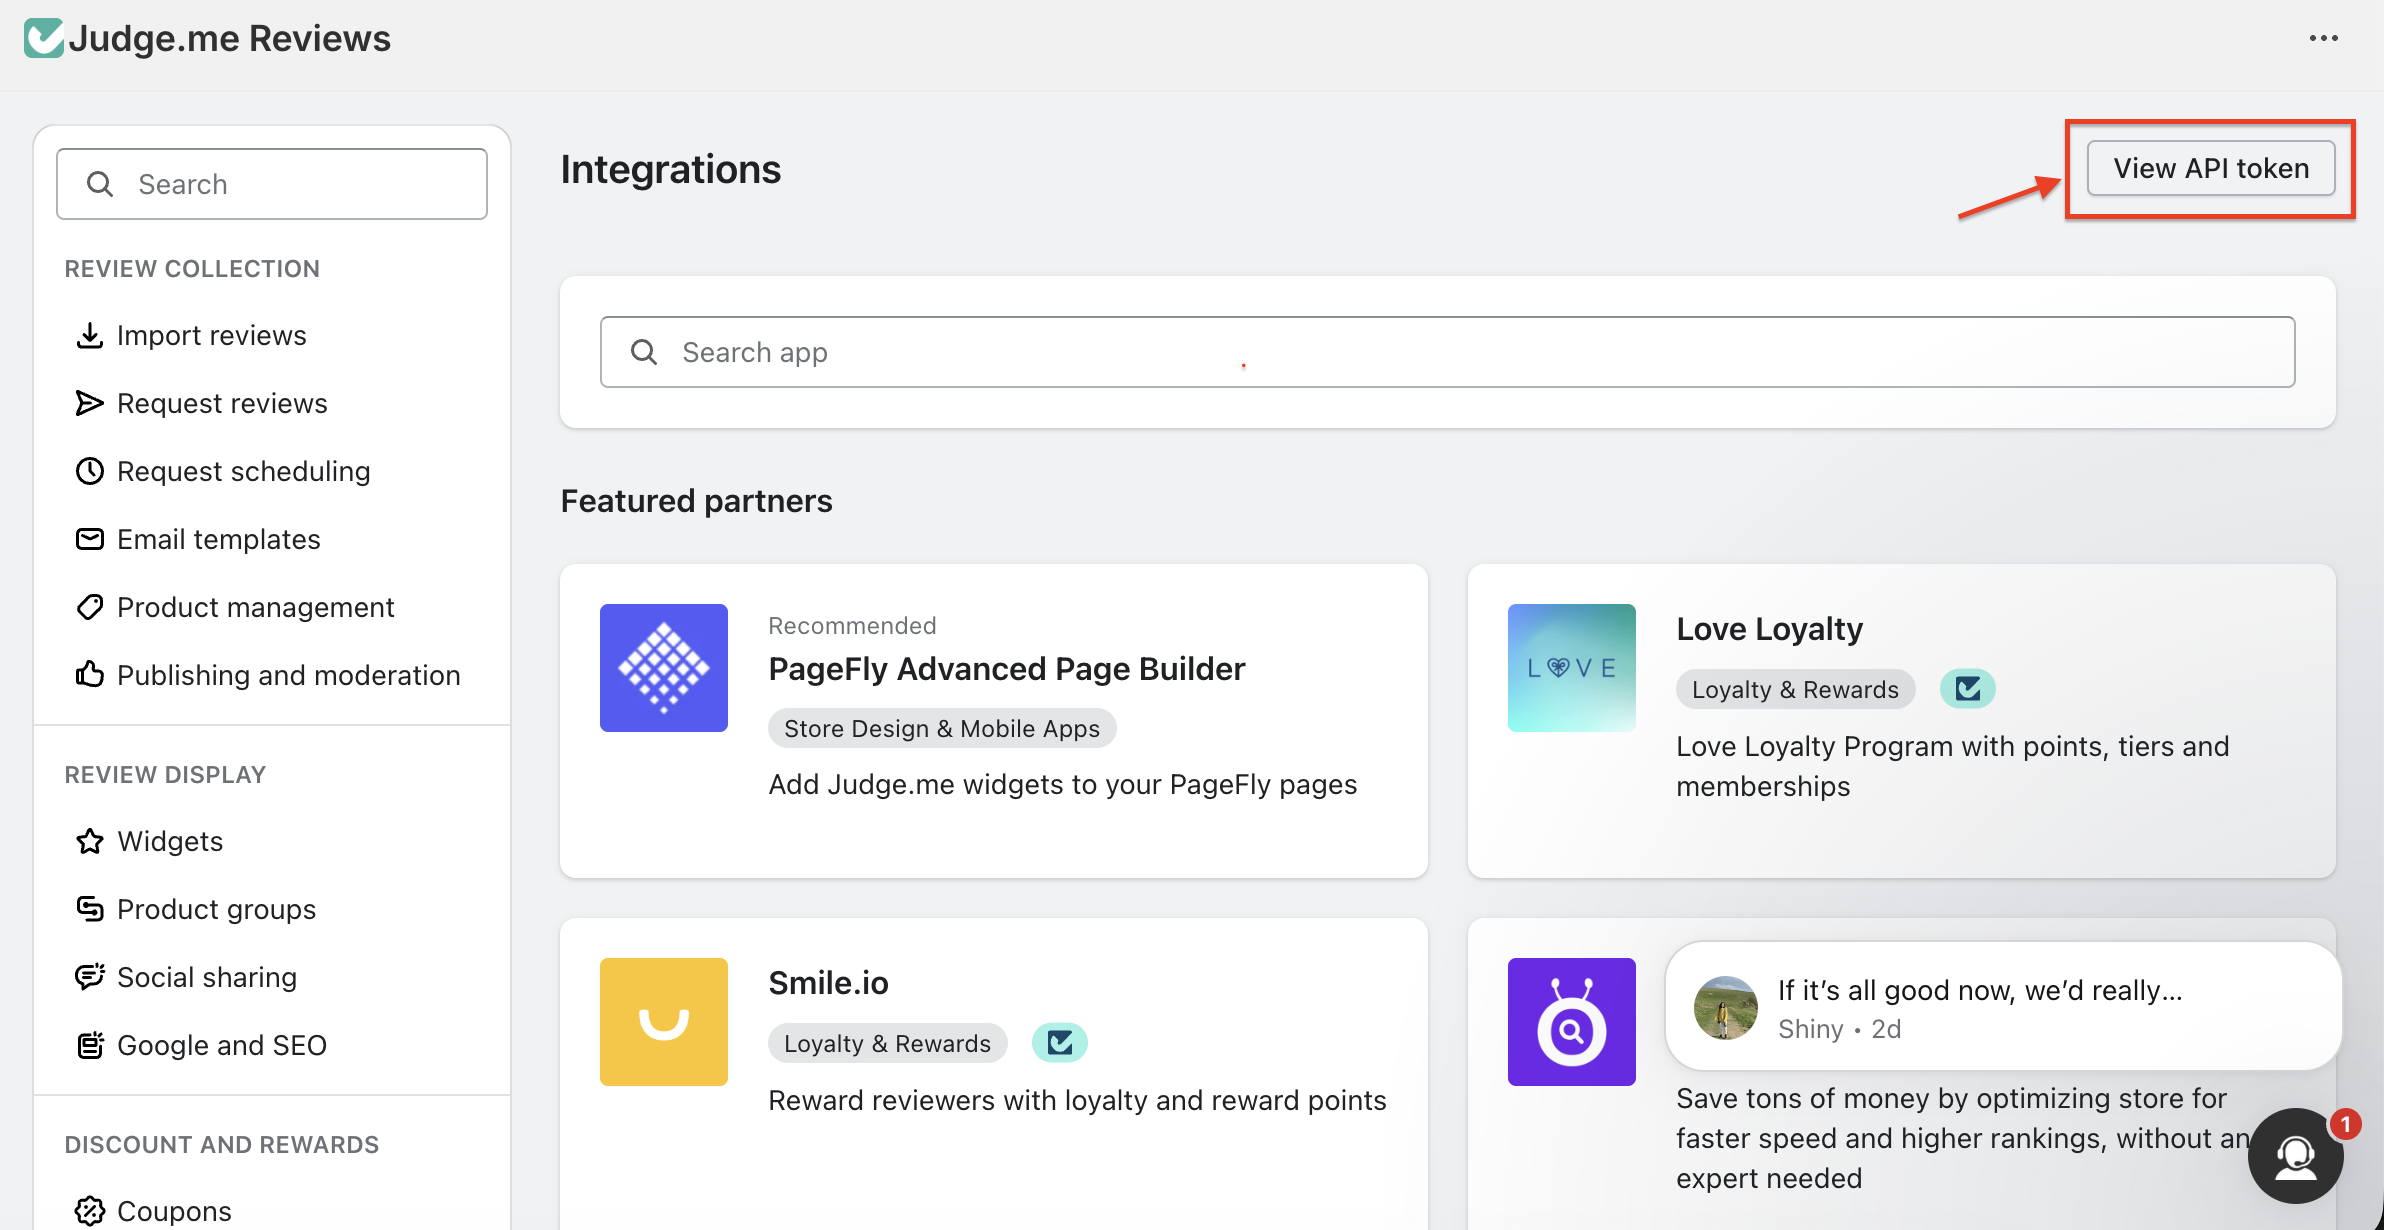Open the three-dot more options menu
The width and height of the screenshot is (2384, 1230).
pos(2323,38)
